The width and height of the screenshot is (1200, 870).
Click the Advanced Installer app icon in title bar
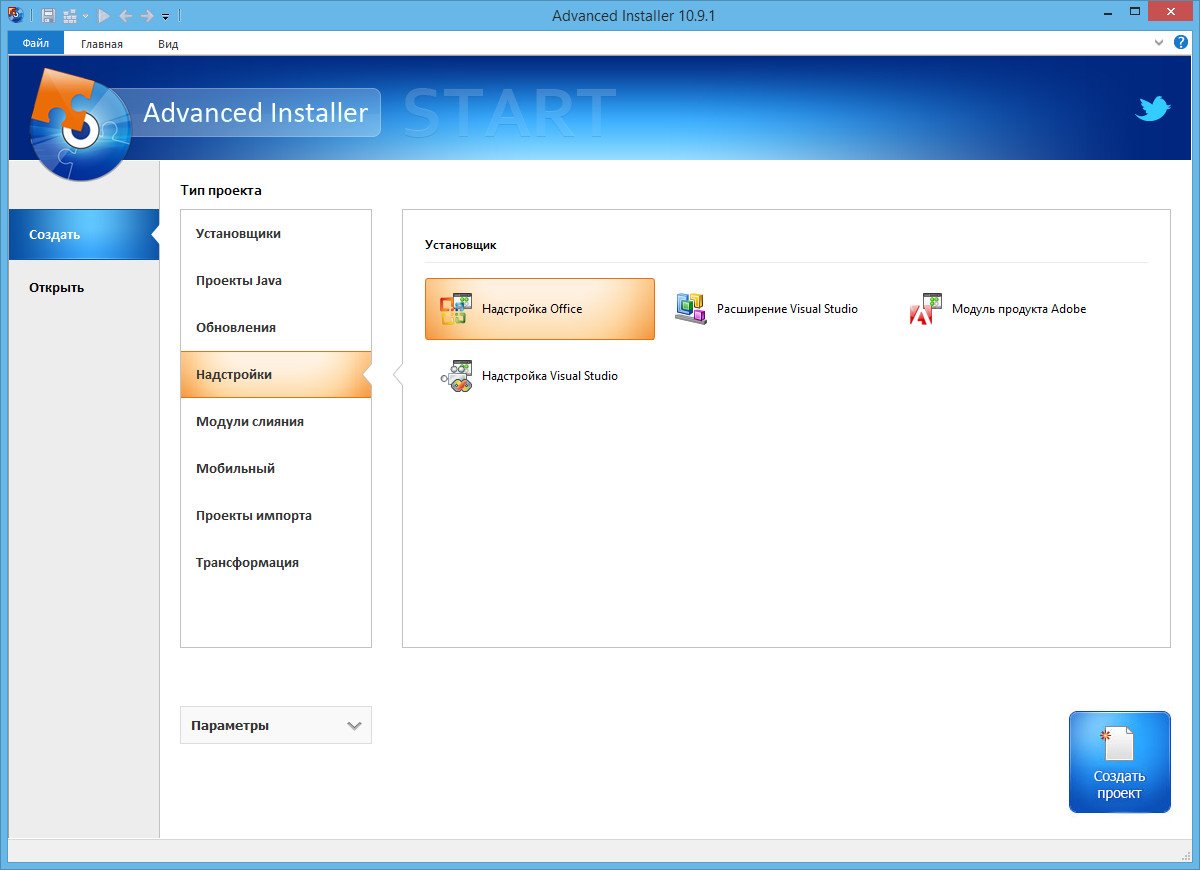[15, 15]
